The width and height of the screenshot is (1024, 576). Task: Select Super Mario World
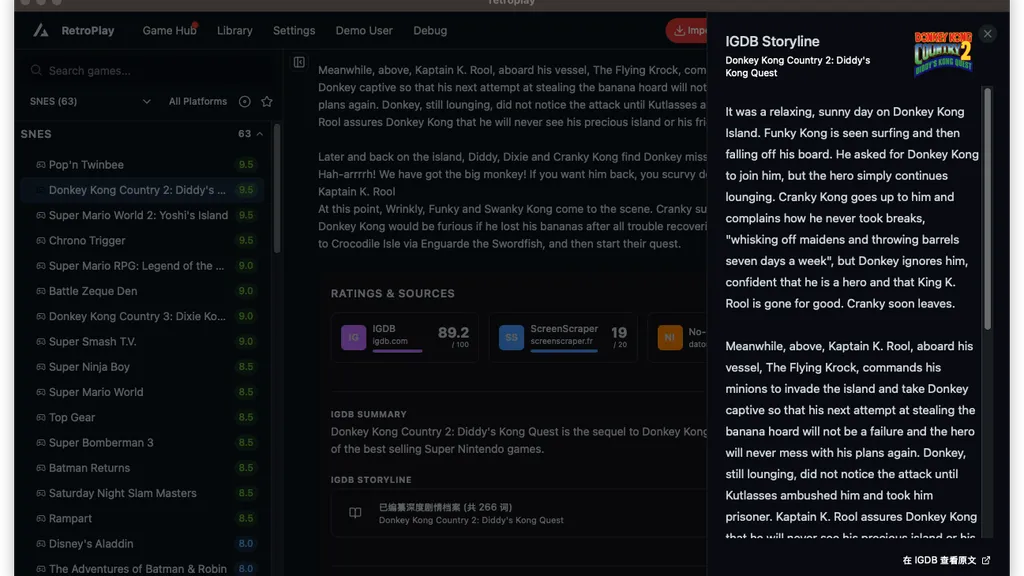pyautogui.click(x=142, y=392)
